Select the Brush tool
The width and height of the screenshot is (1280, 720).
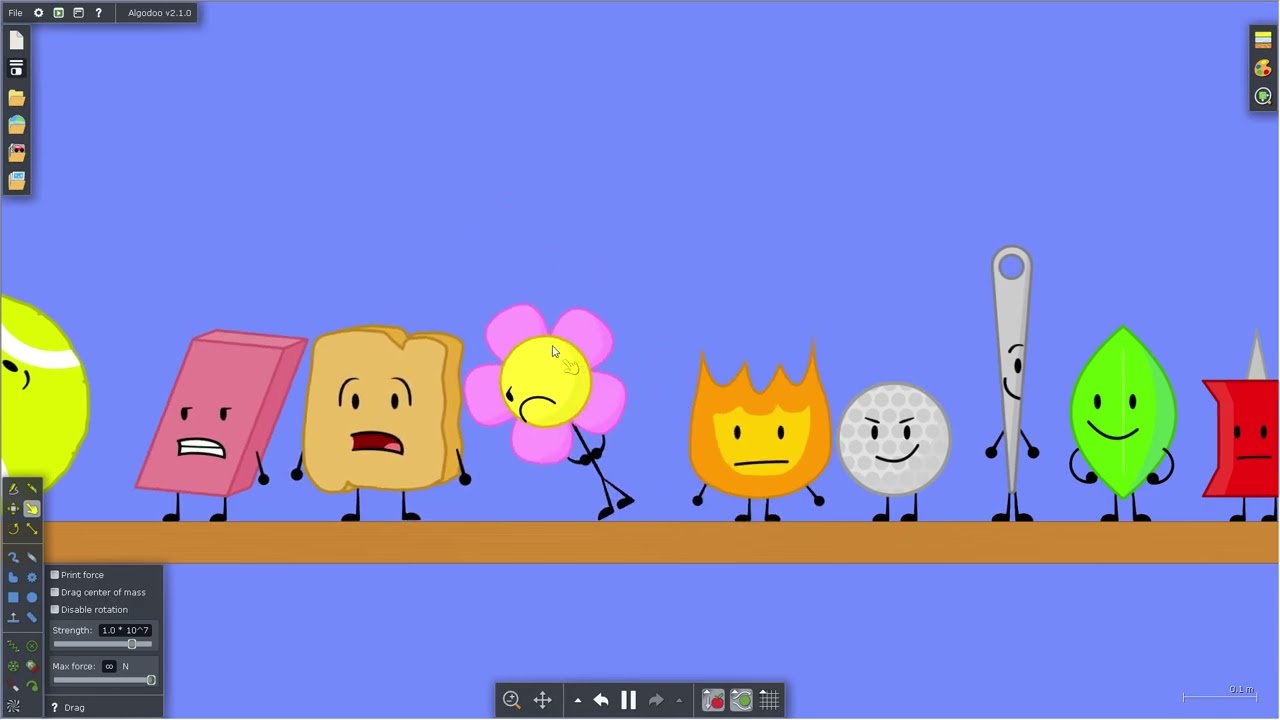(13, 557)
